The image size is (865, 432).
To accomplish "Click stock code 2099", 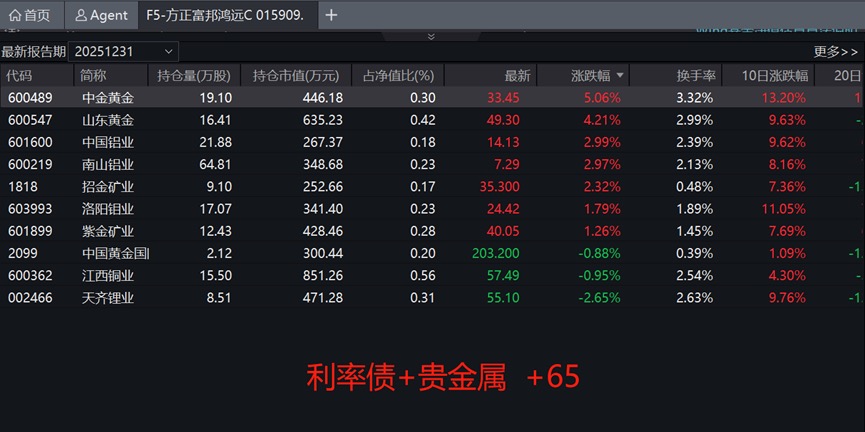I will point(23,254).
